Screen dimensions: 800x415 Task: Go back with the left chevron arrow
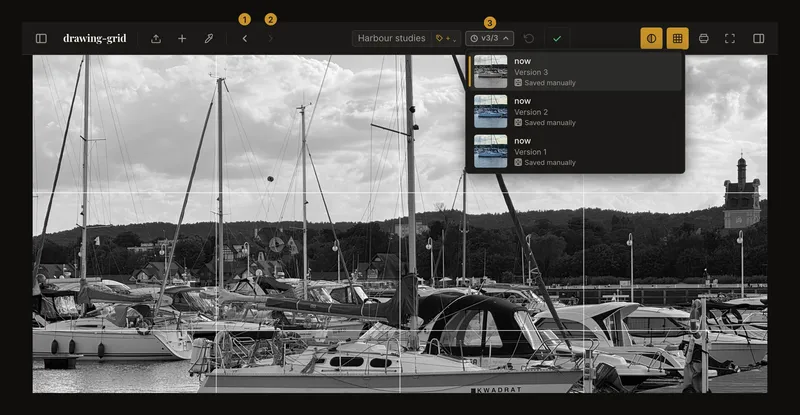245,39
